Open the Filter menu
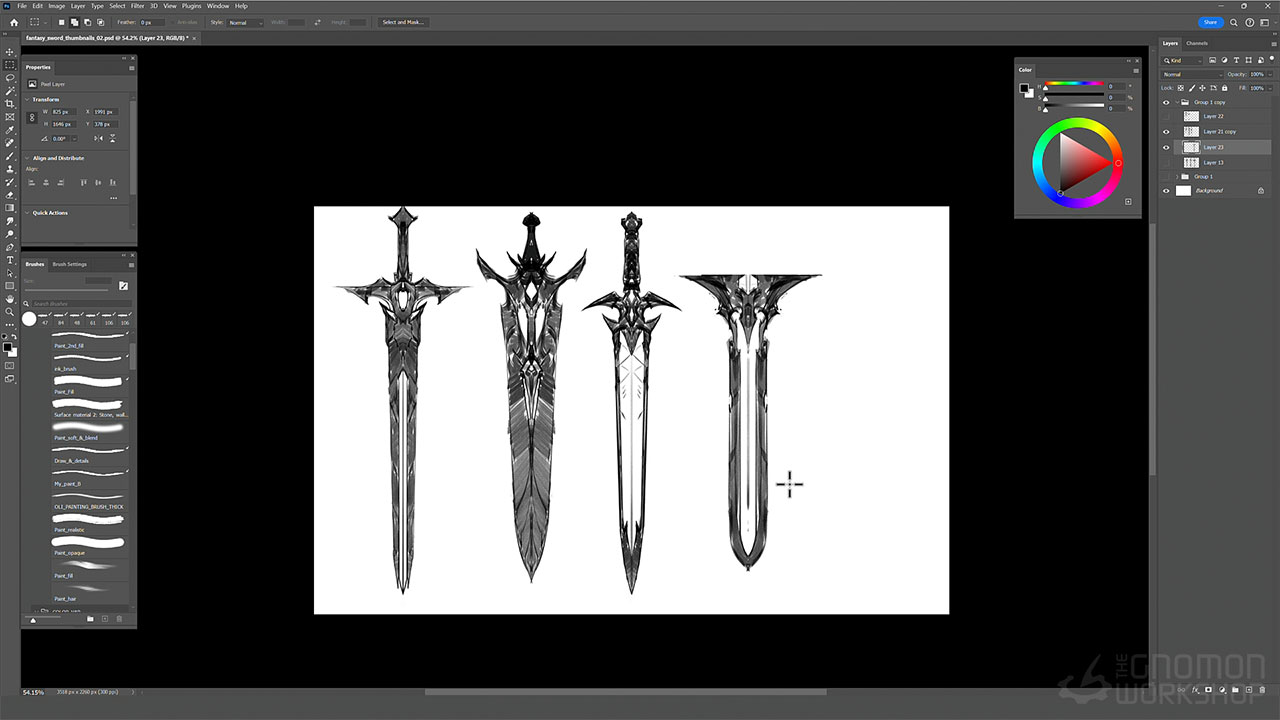The image size is (1280, 720). coord(138,6)
